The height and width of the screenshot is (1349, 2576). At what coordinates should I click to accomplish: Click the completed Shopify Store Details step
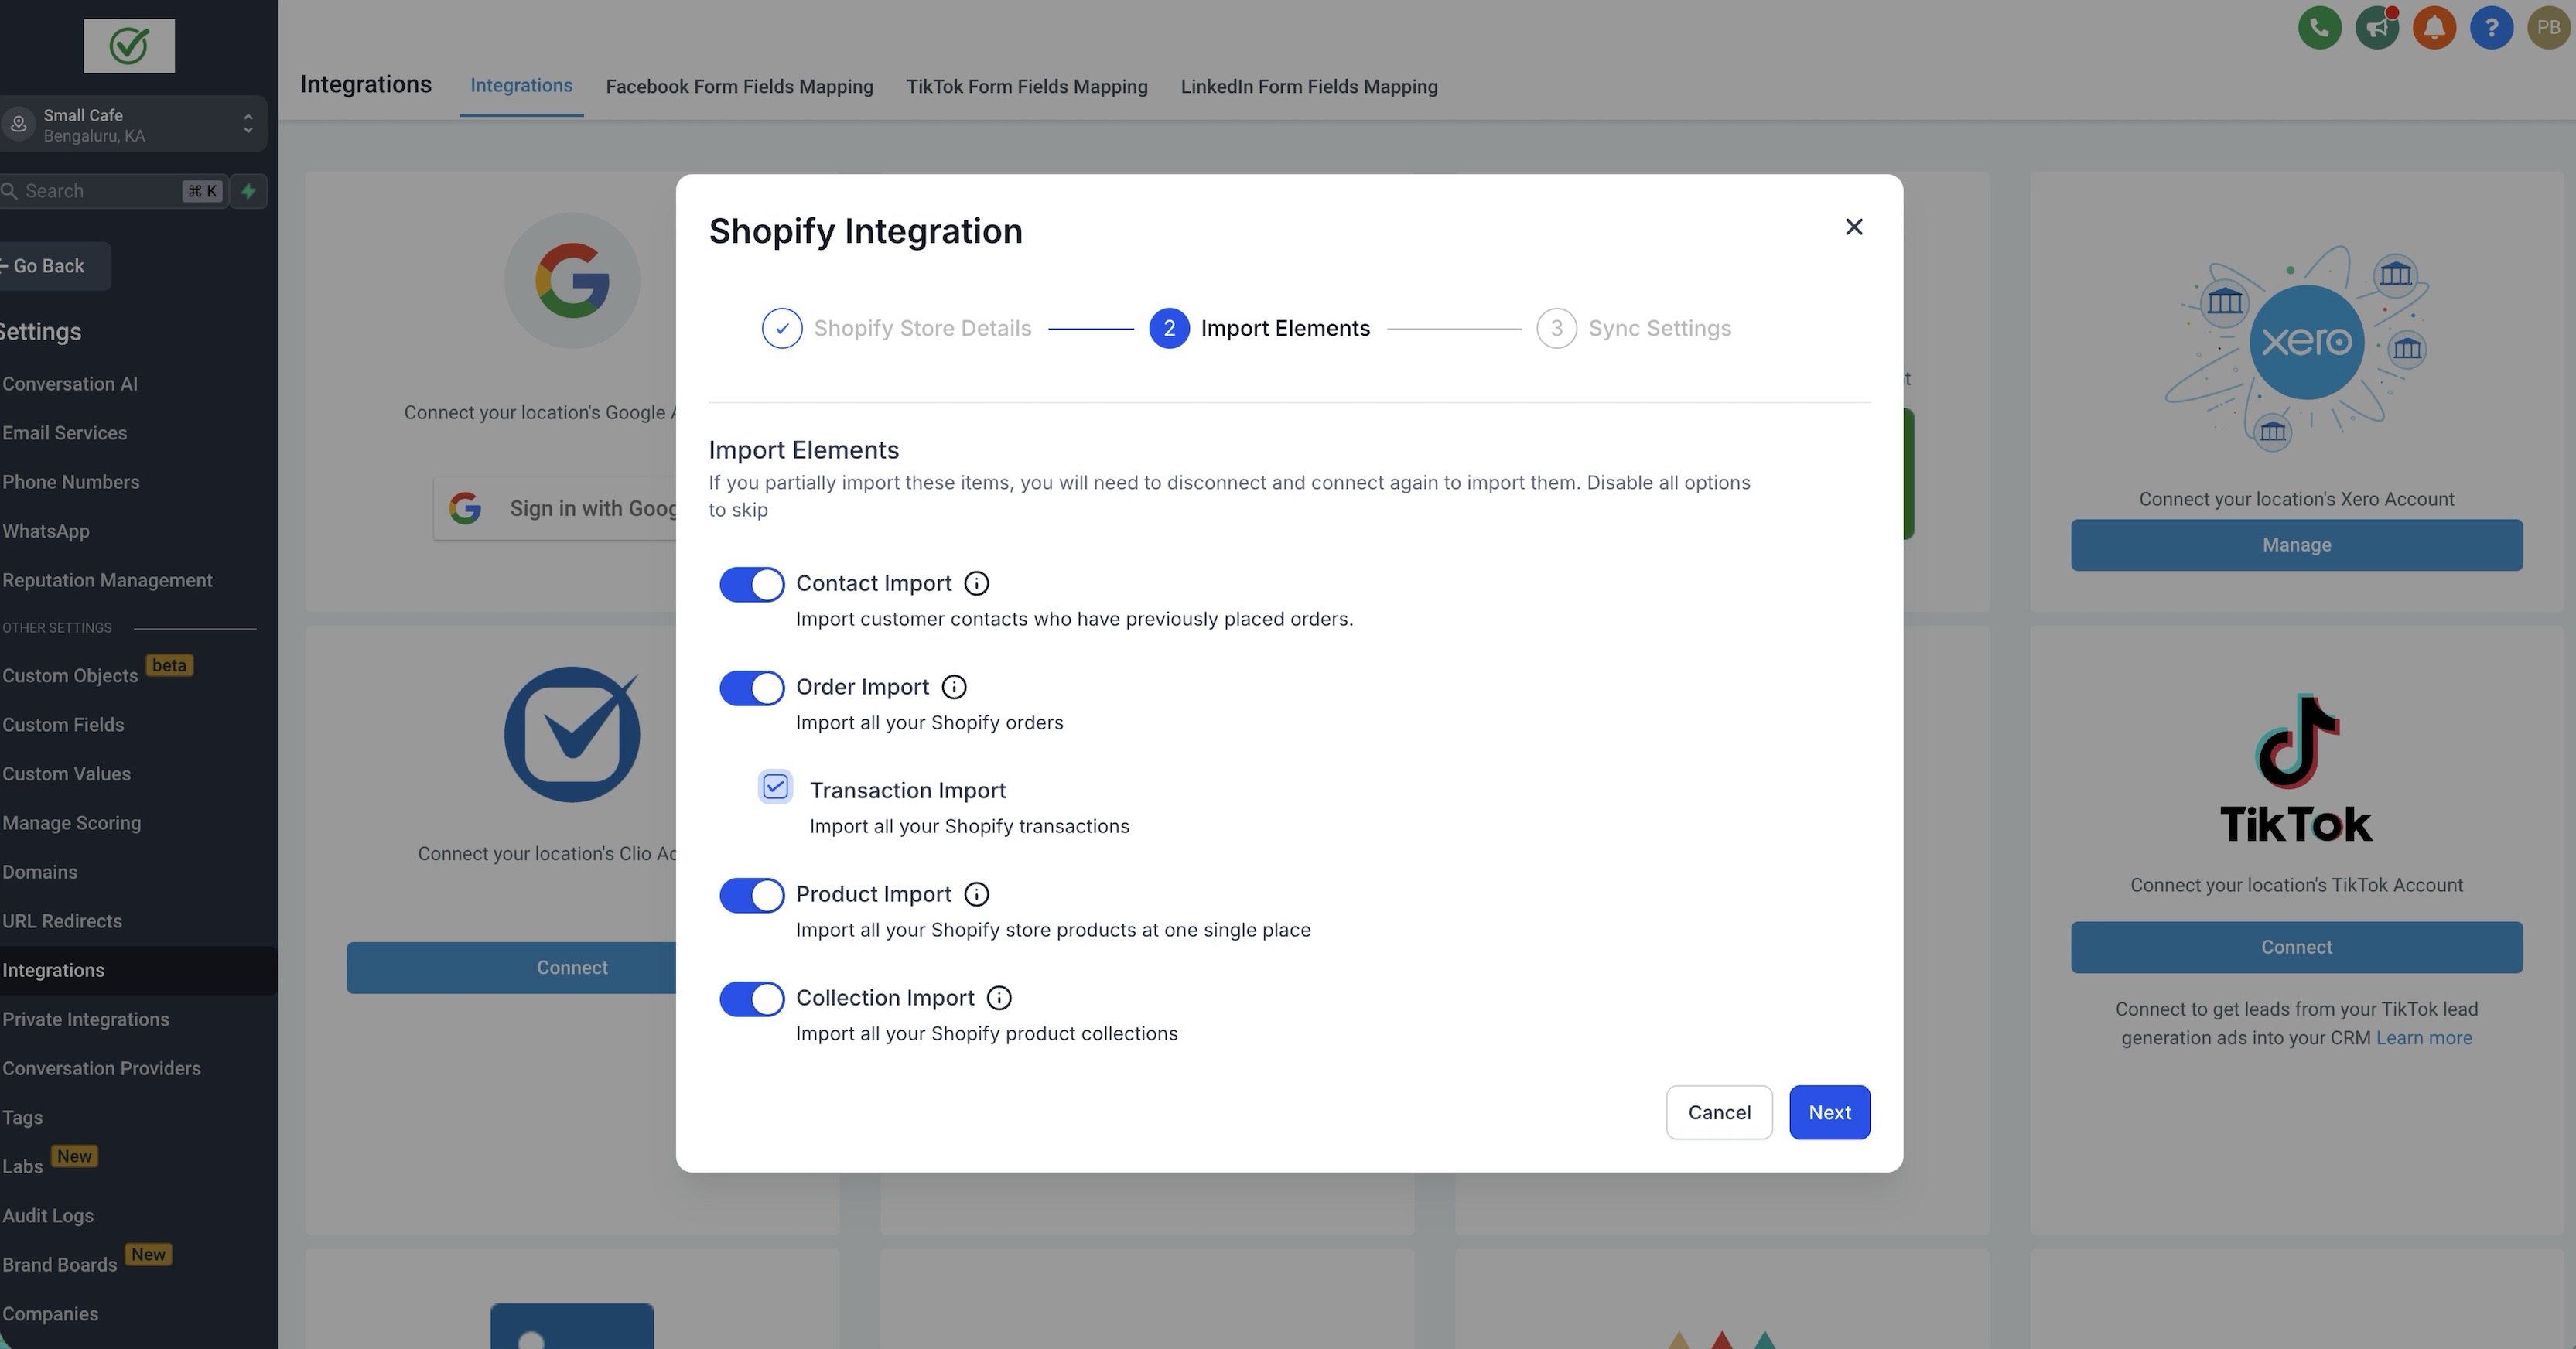[x=896, y=328]
